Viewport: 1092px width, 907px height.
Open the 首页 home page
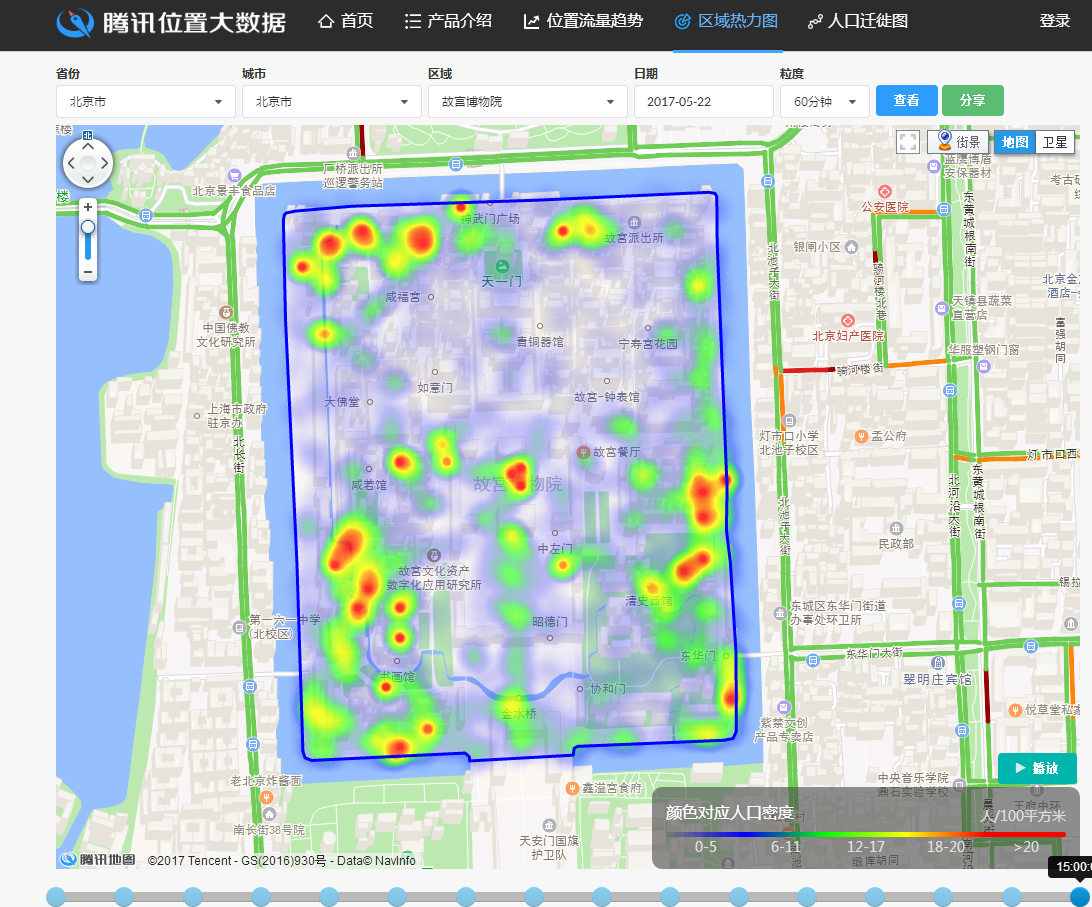(x=345, y=22)
